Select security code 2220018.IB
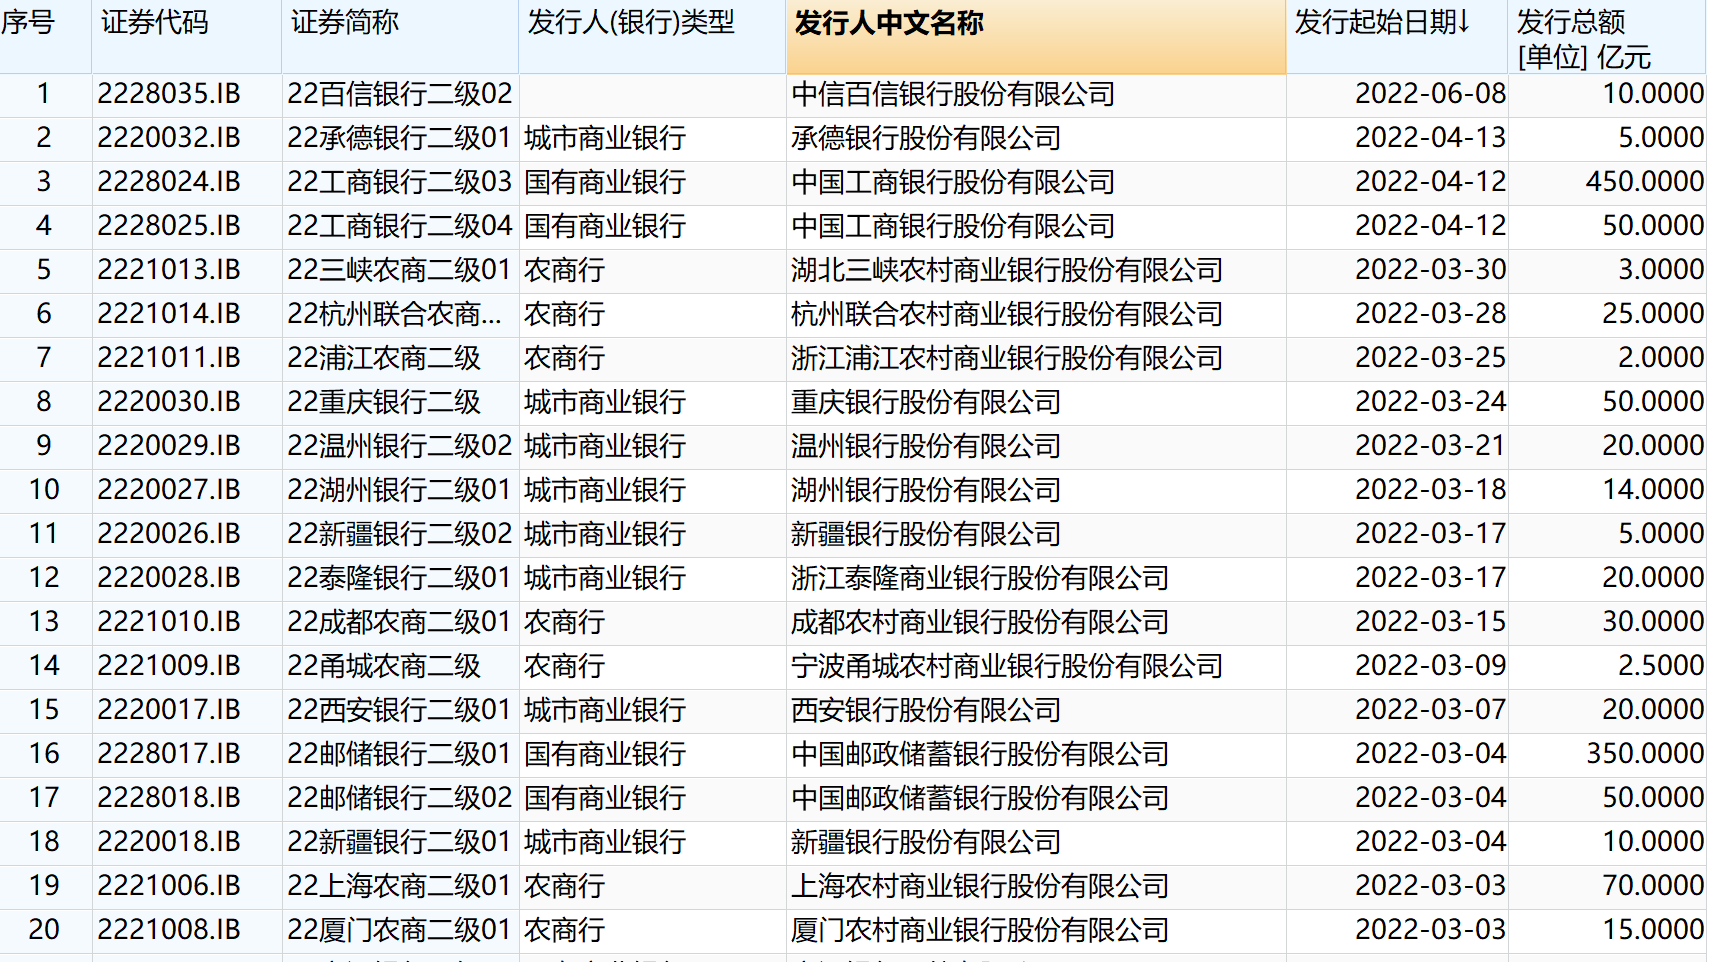Image resolution: width=1716 pixels, height=962 pixels. pos(169,842)
